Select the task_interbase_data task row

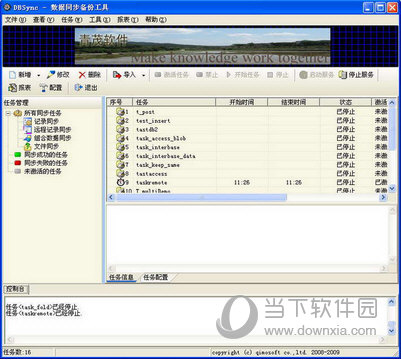click(248, 156)
